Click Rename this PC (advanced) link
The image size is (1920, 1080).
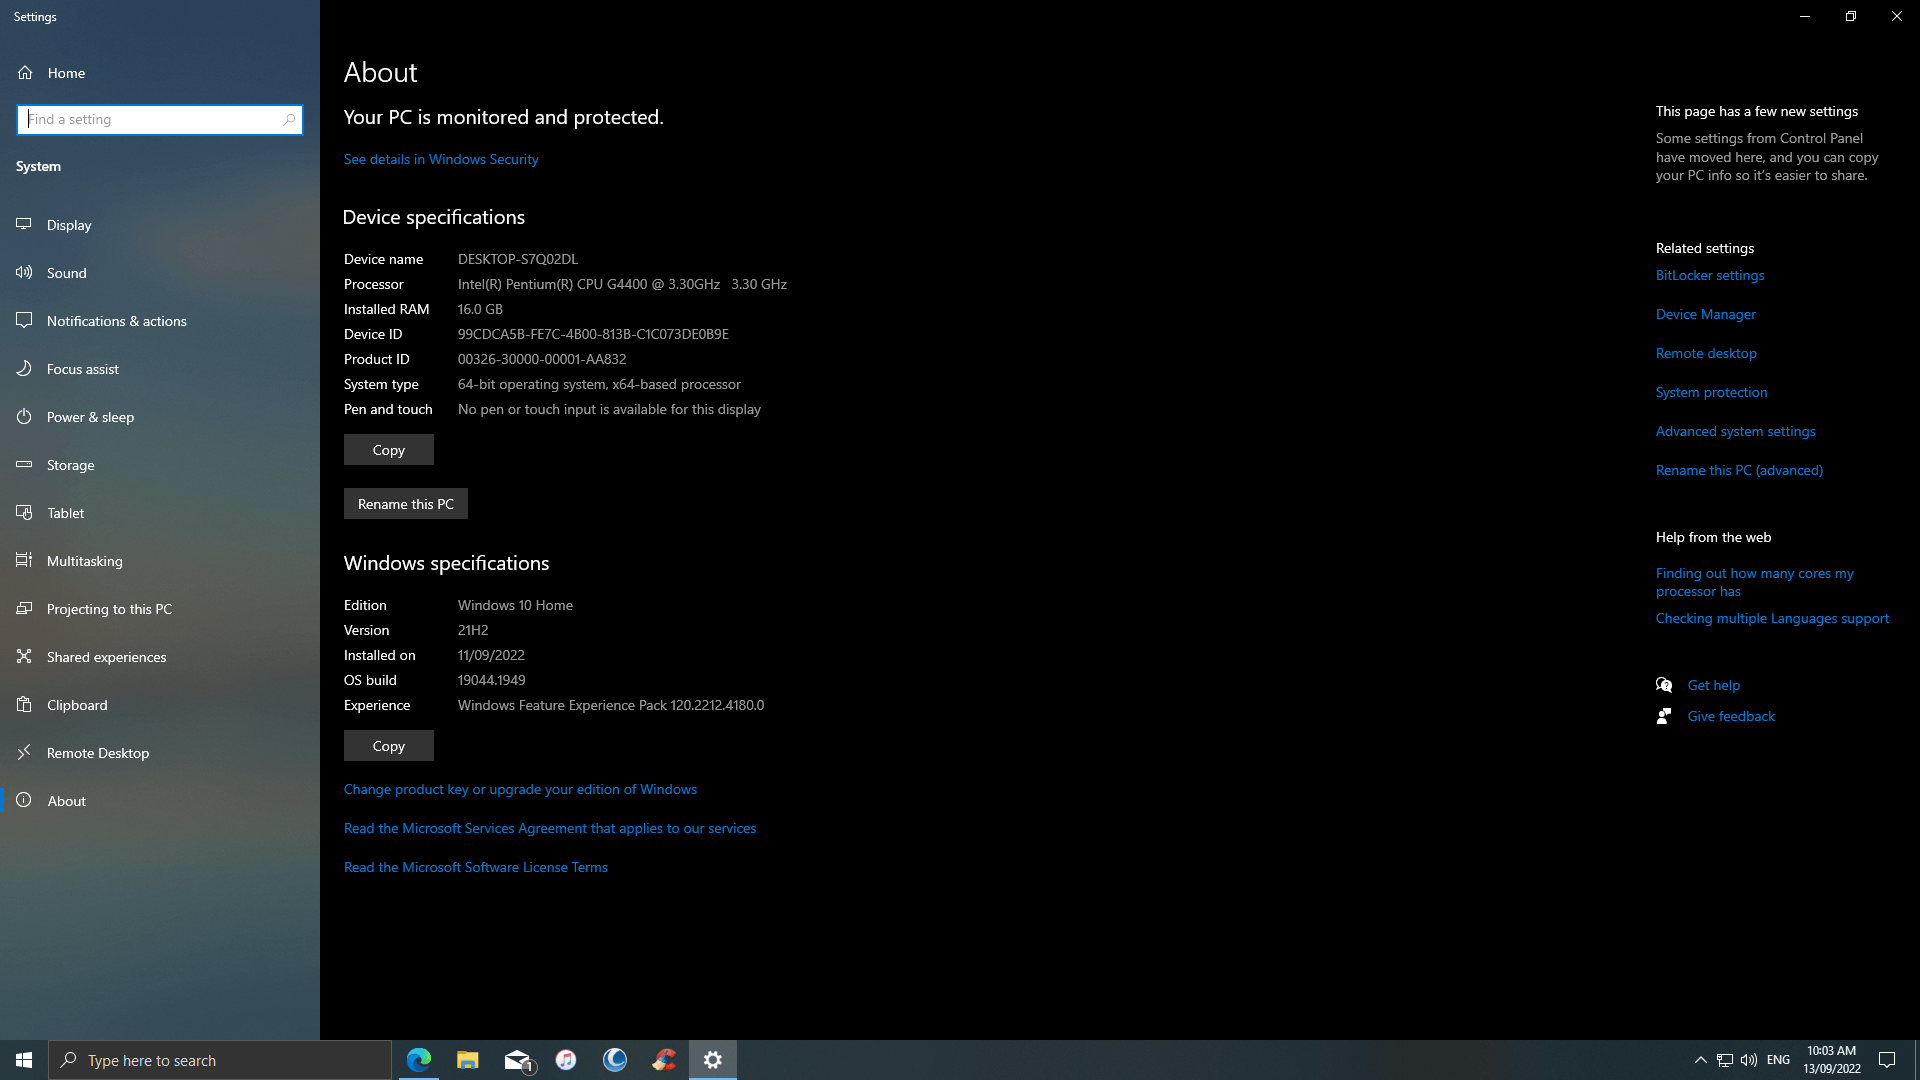click(1739, 470)
